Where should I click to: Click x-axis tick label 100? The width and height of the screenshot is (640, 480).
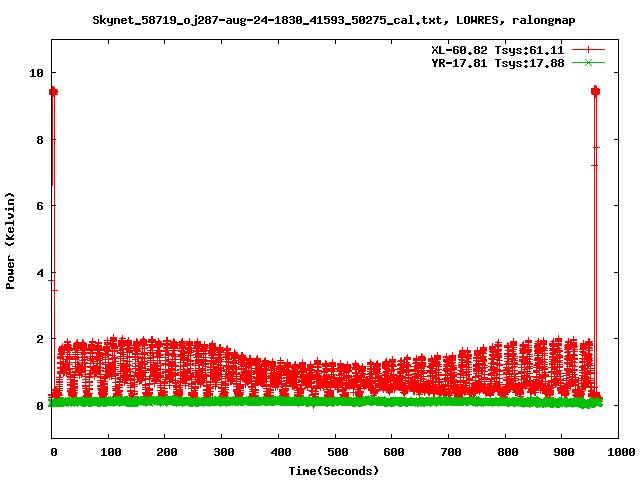click(111, 452)
